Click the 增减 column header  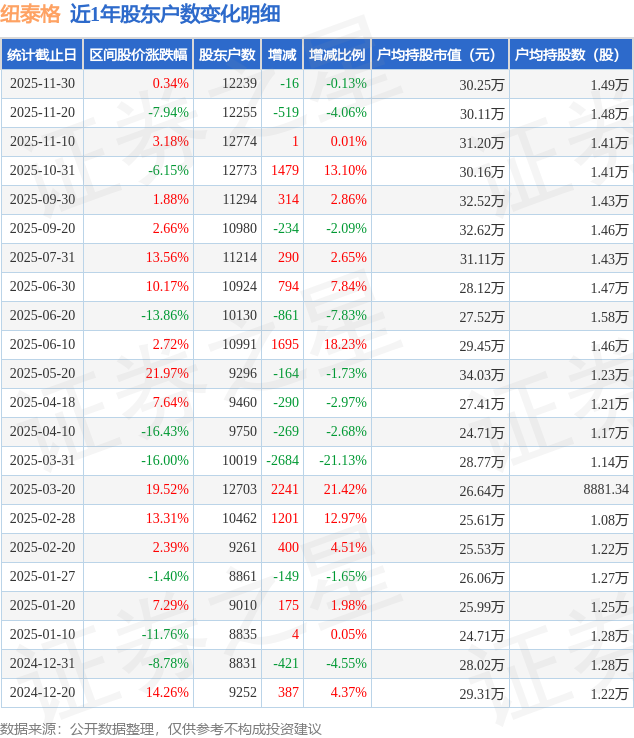(282, 55)
